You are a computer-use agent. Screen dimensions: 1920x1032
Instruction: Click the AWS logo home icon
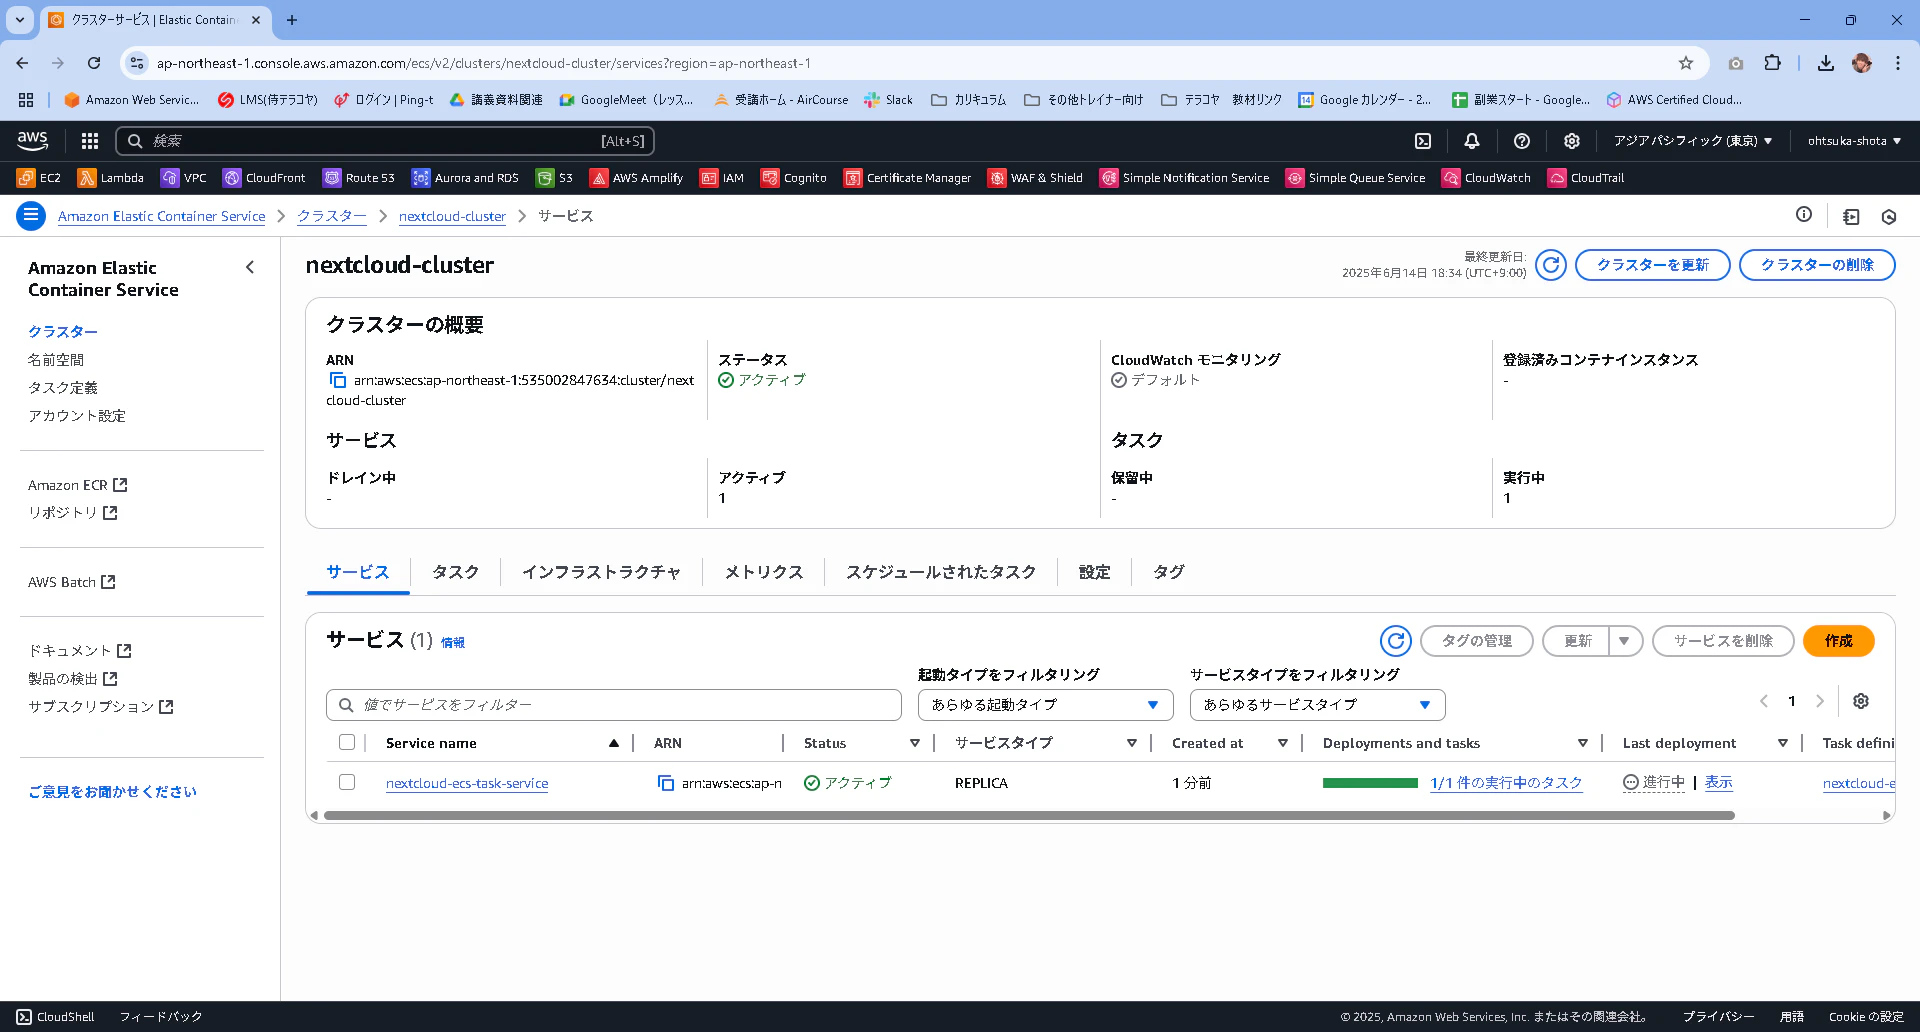pos(32,141)
